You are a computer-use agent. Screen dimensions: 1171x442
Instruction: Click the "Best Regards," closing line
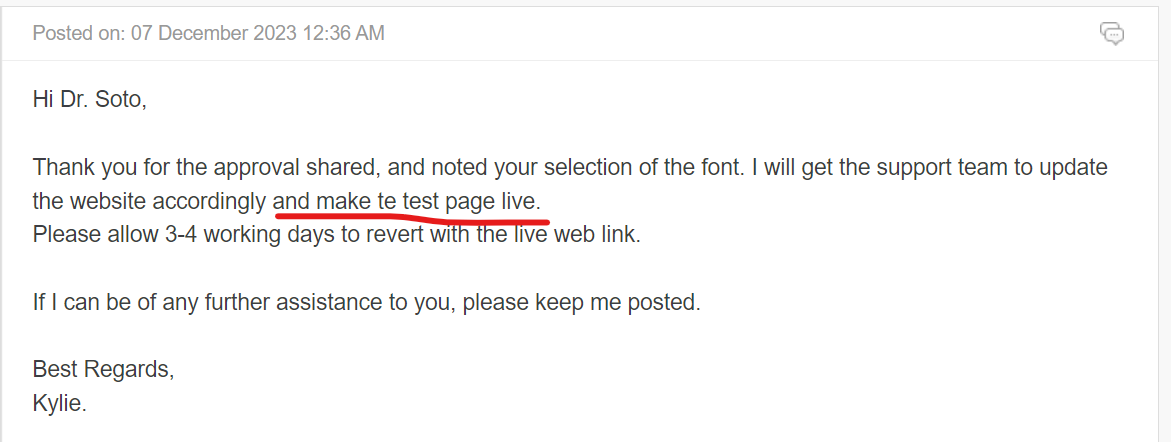coord(104,370)
